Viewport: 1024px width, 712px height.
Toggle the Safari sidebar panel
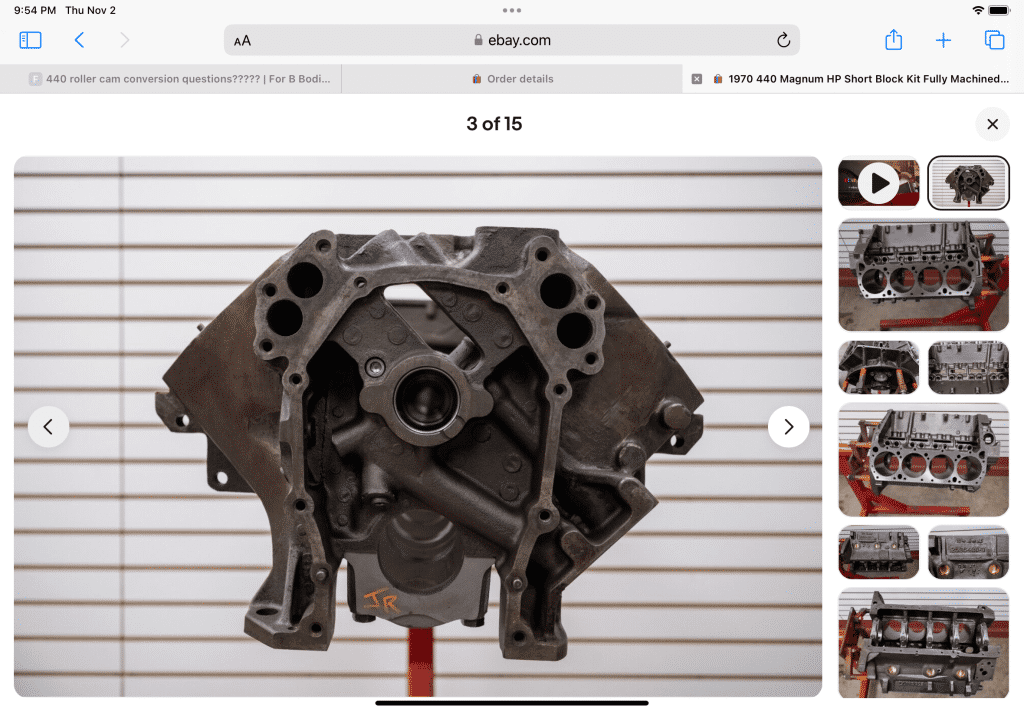tap(31, 40)
